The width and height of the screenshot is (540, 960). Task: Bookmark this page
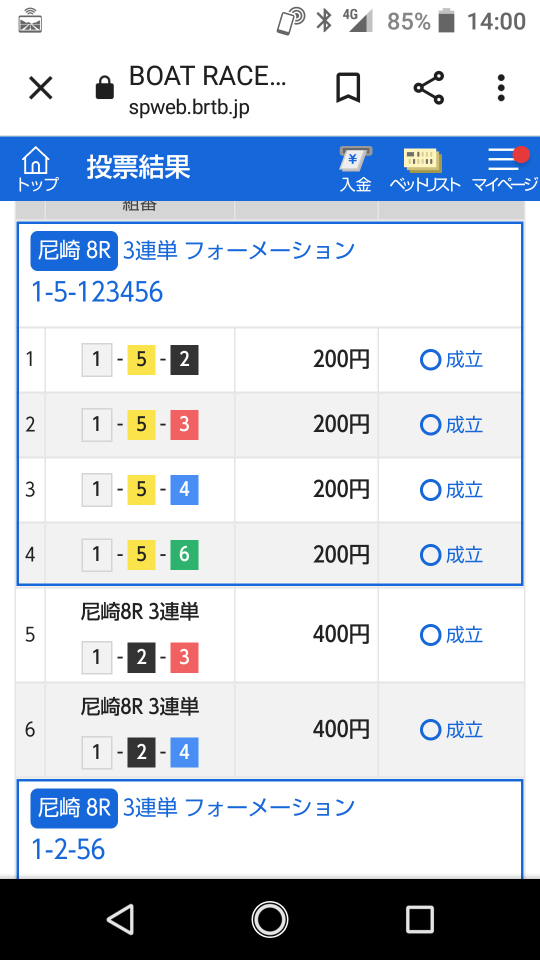[348, 89]
